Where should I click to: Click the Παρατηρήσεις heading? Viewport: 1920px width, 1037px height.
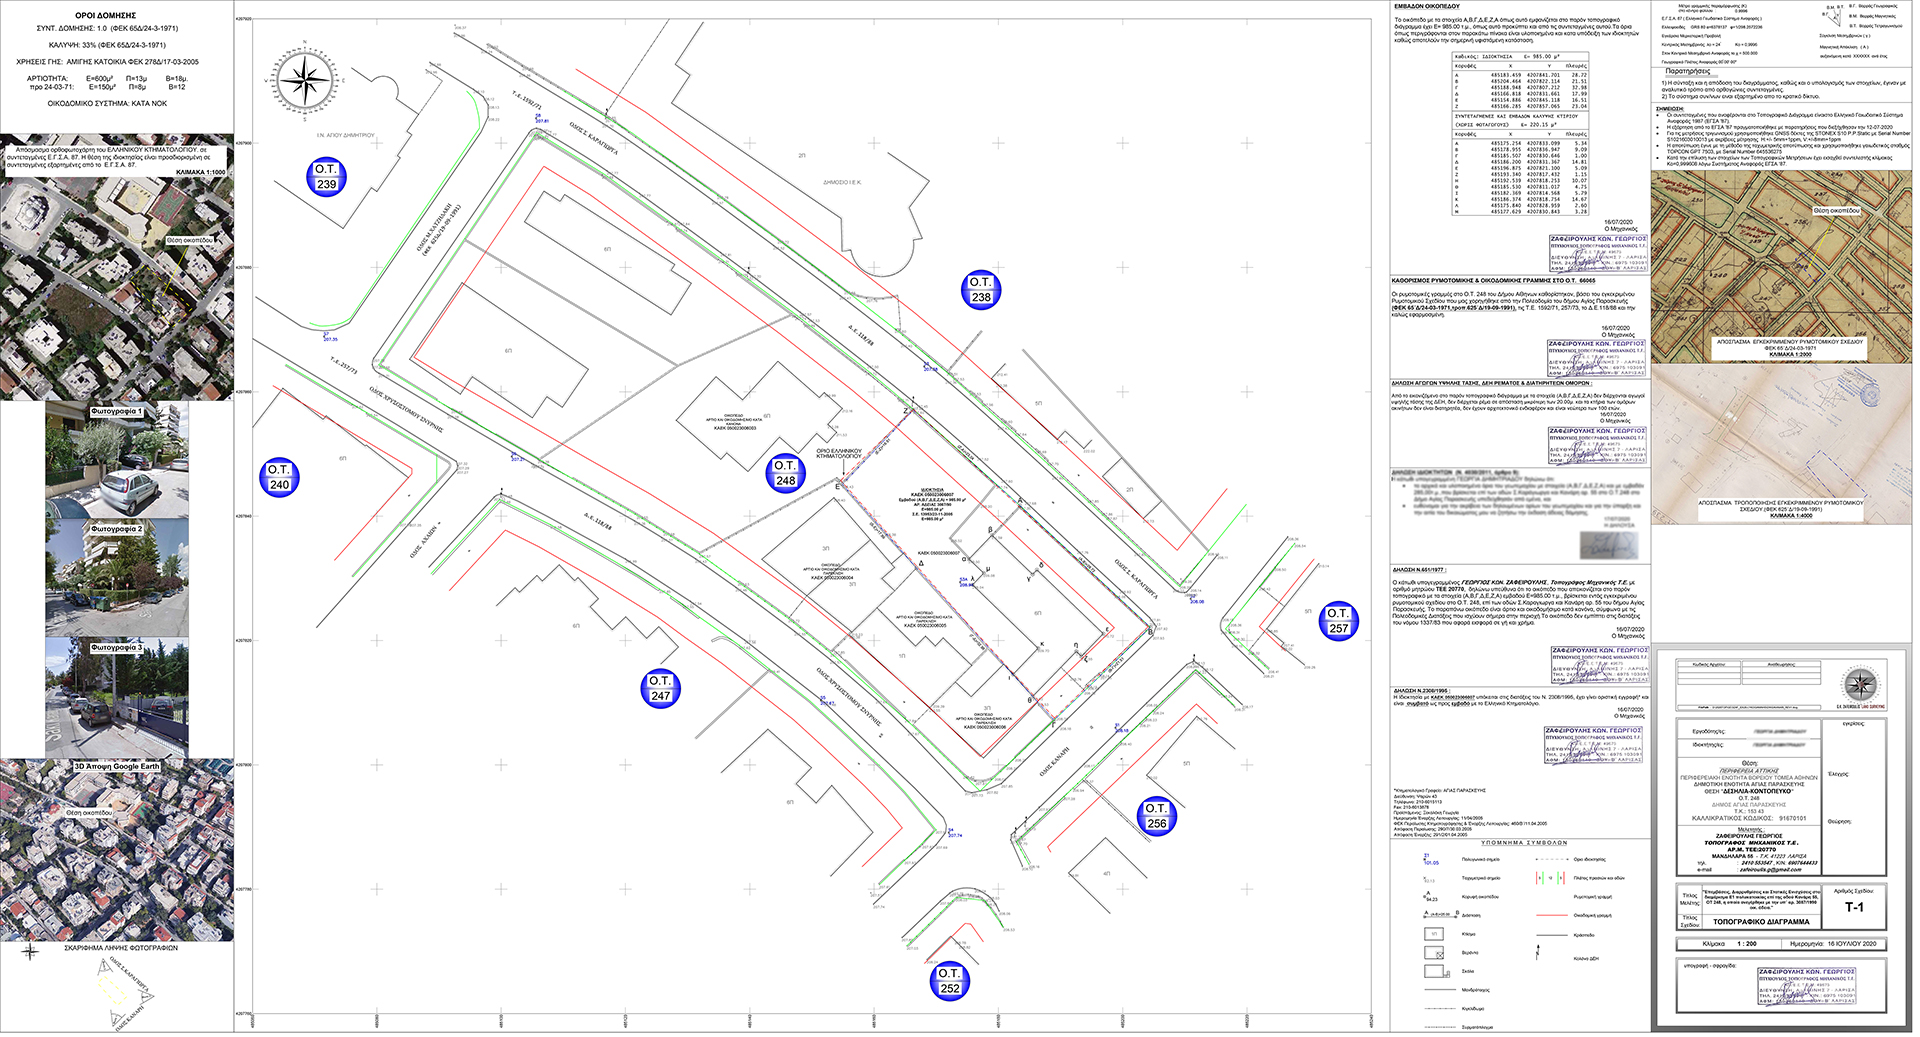coord(1687,71)
